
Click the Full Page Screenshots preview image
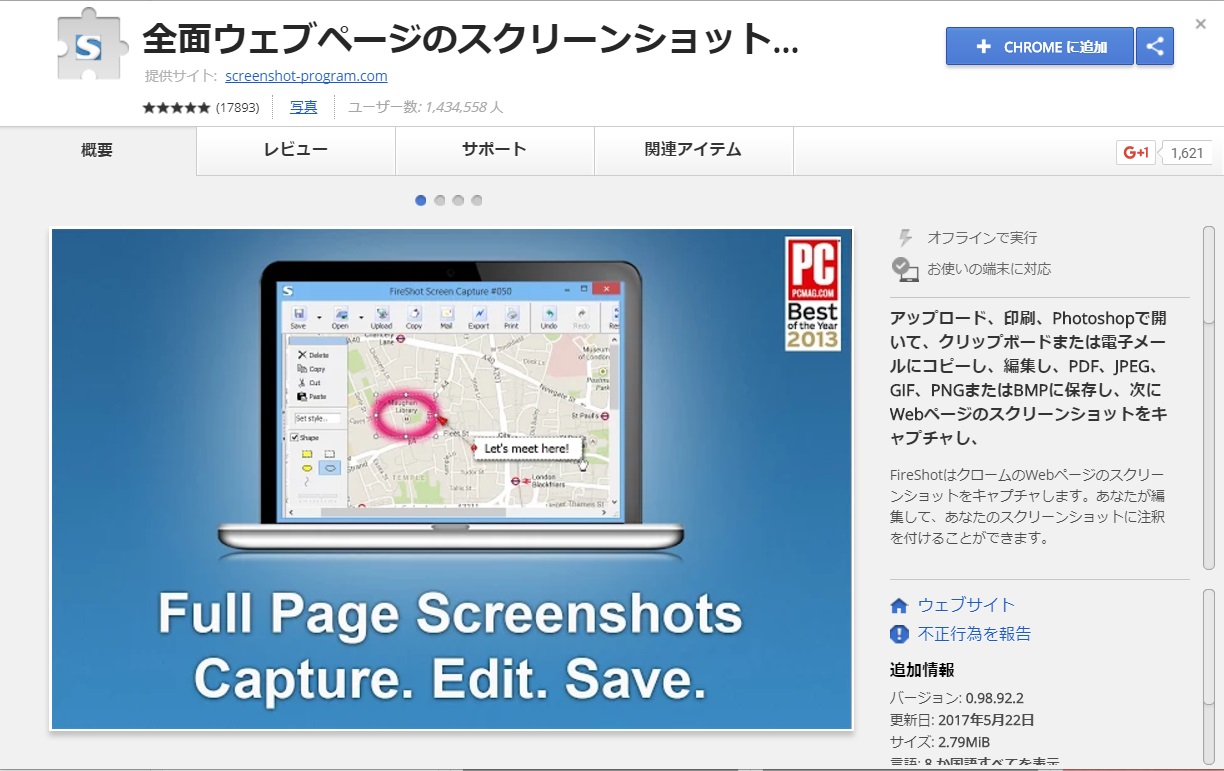tap(451, 479)
